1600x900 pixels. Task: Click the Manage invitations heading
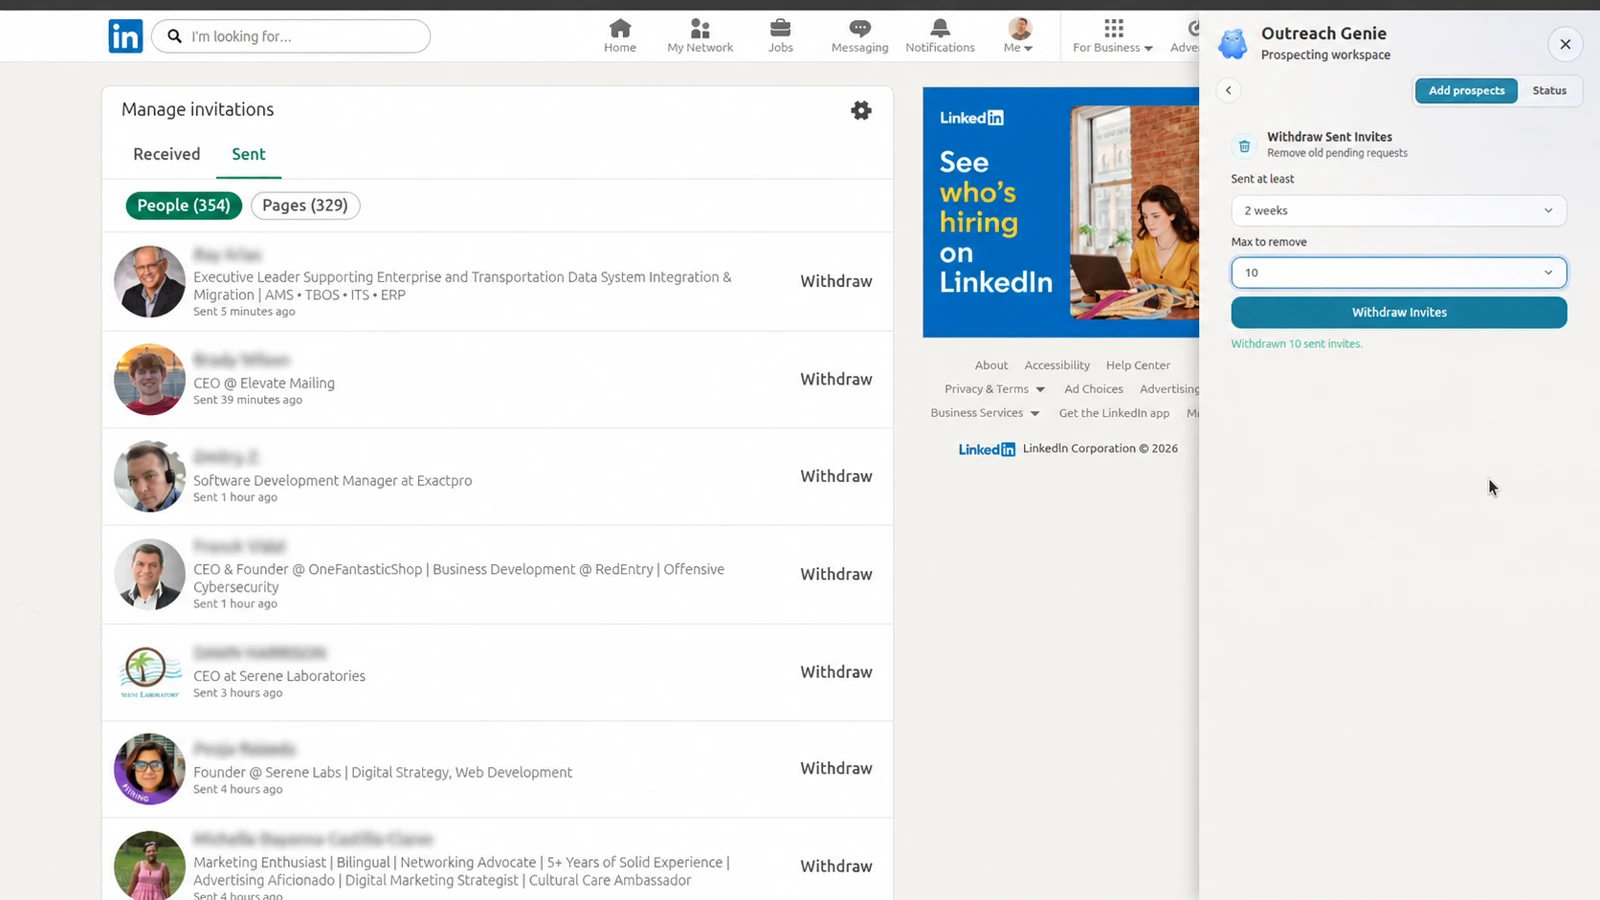(198, 109)
